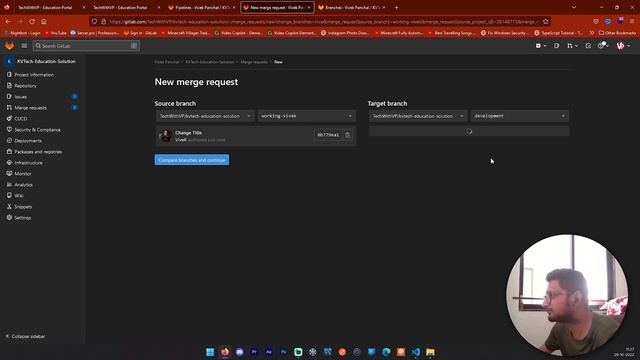Open merge requests dropdown in top navbar
This screenshot has width=640, height=360.
coord(572,46)
